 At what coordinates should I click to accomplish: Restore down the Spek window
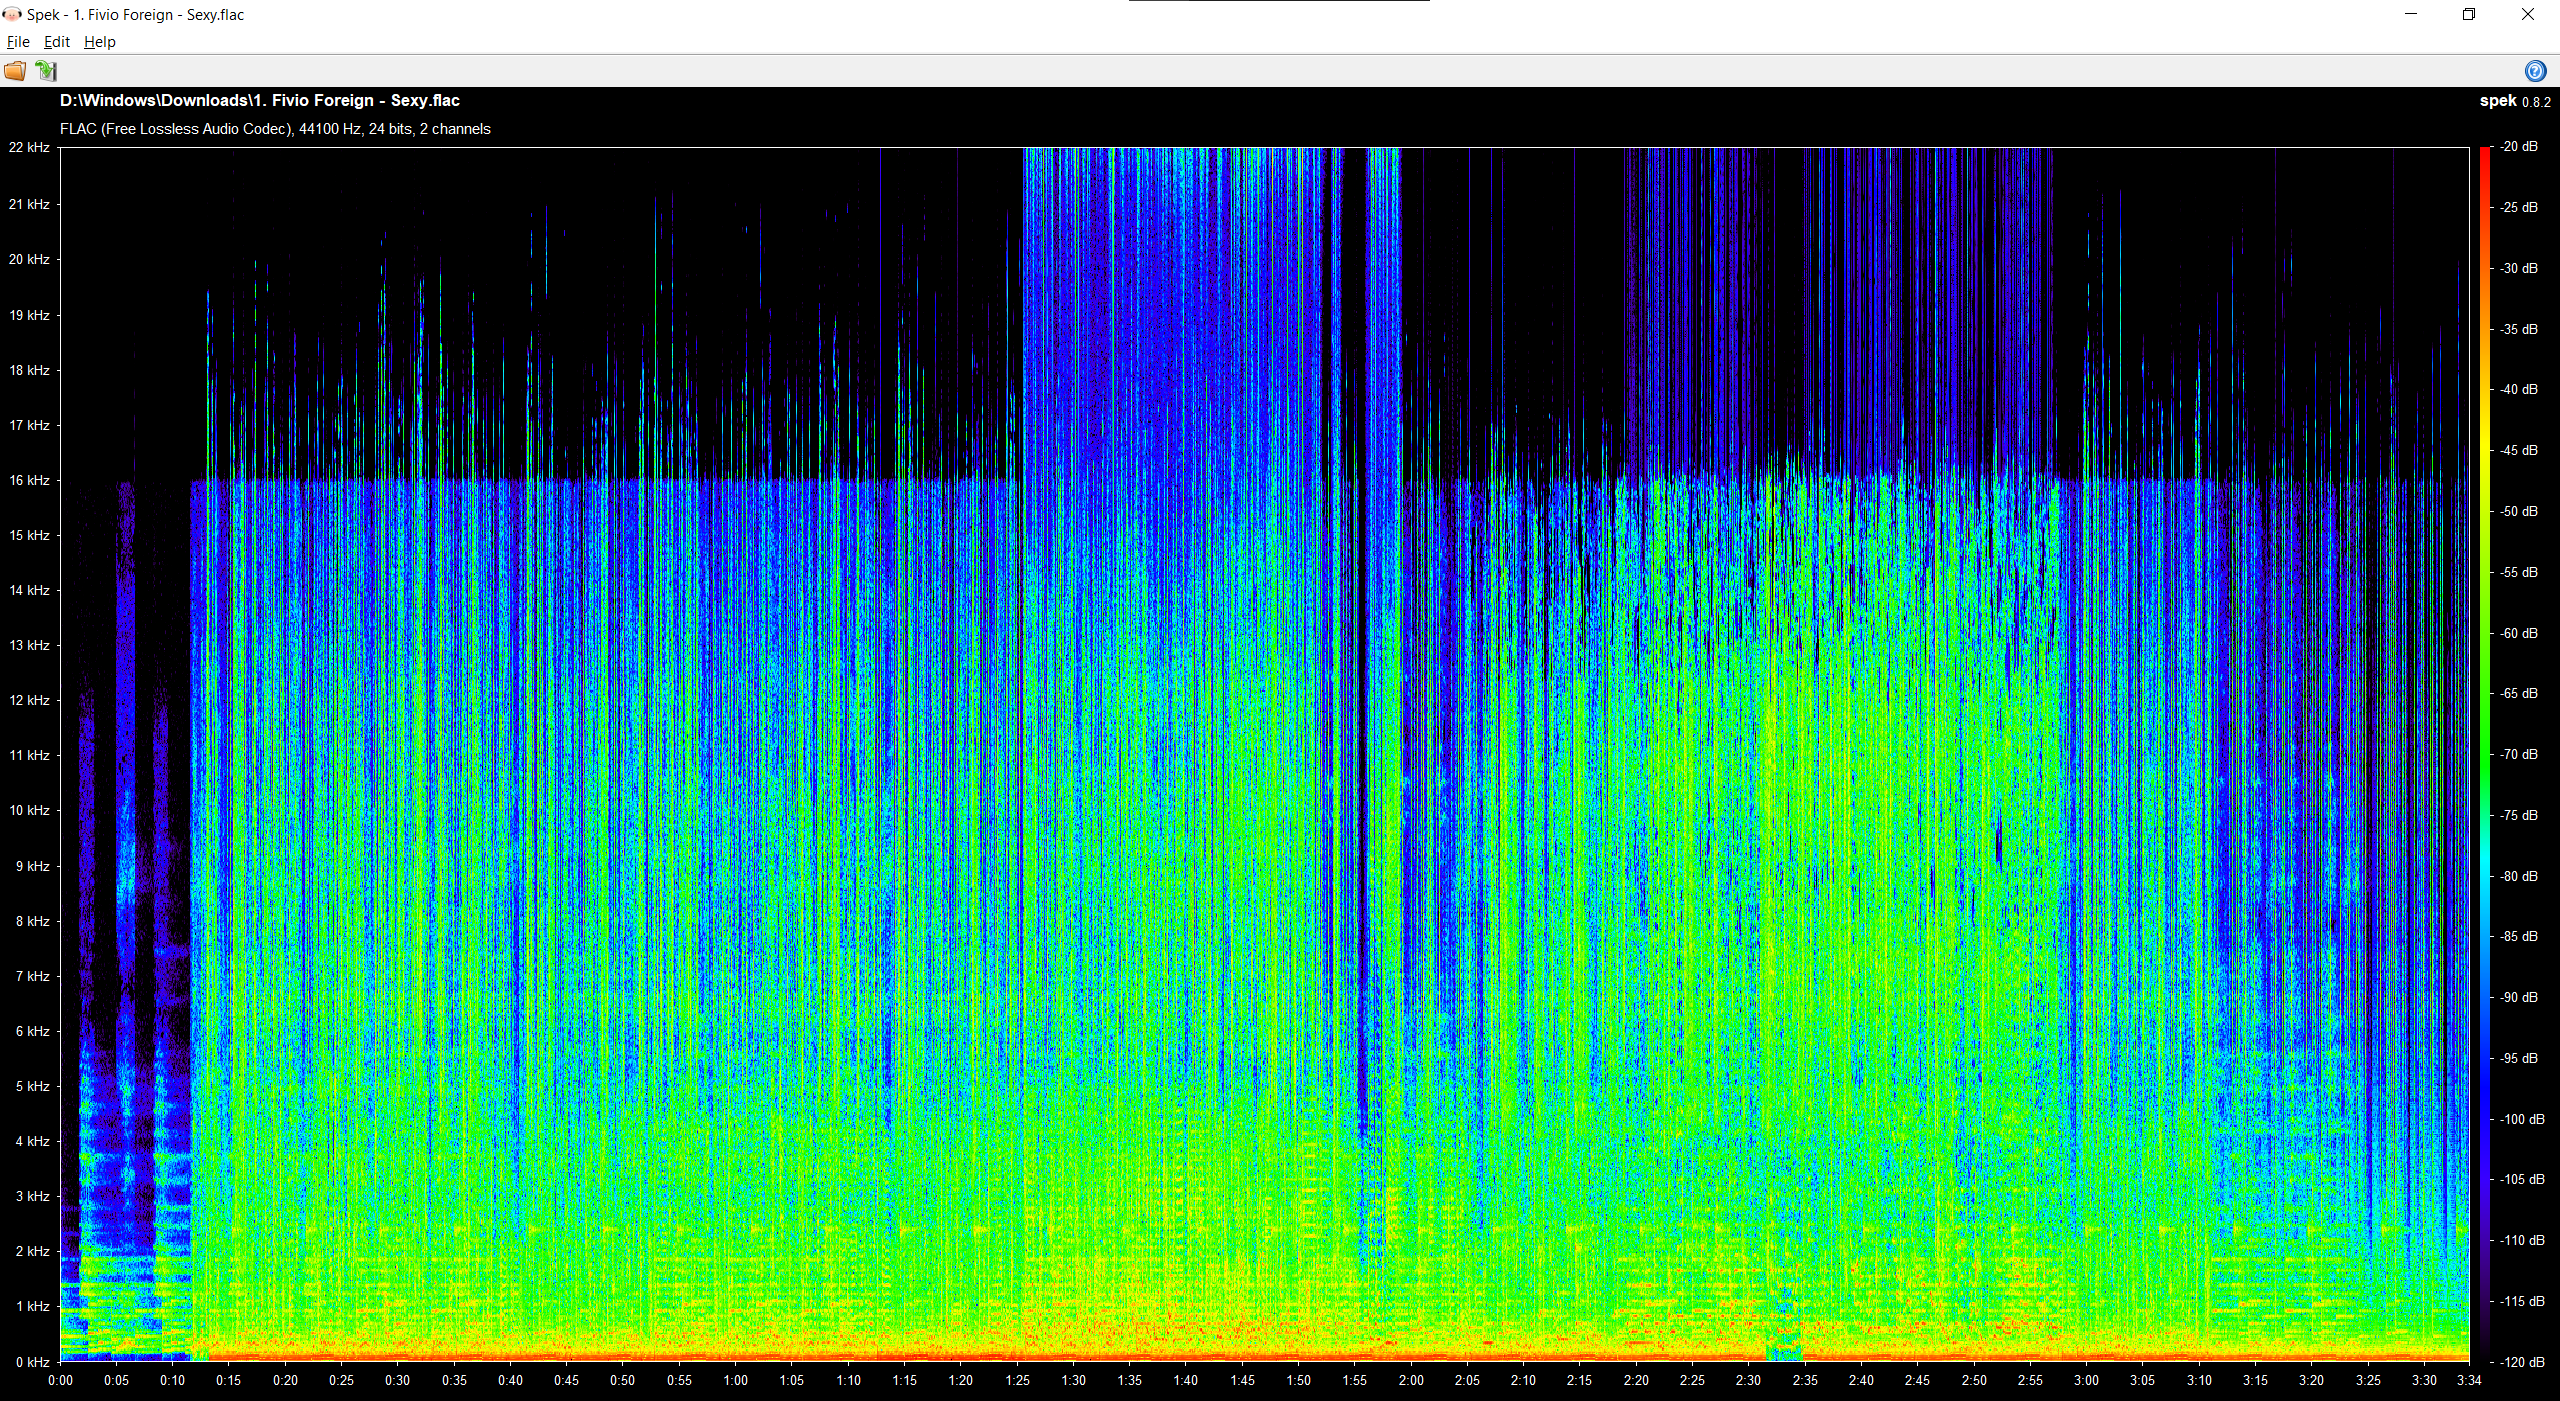pyautogui.click(x=2468, y=14)
